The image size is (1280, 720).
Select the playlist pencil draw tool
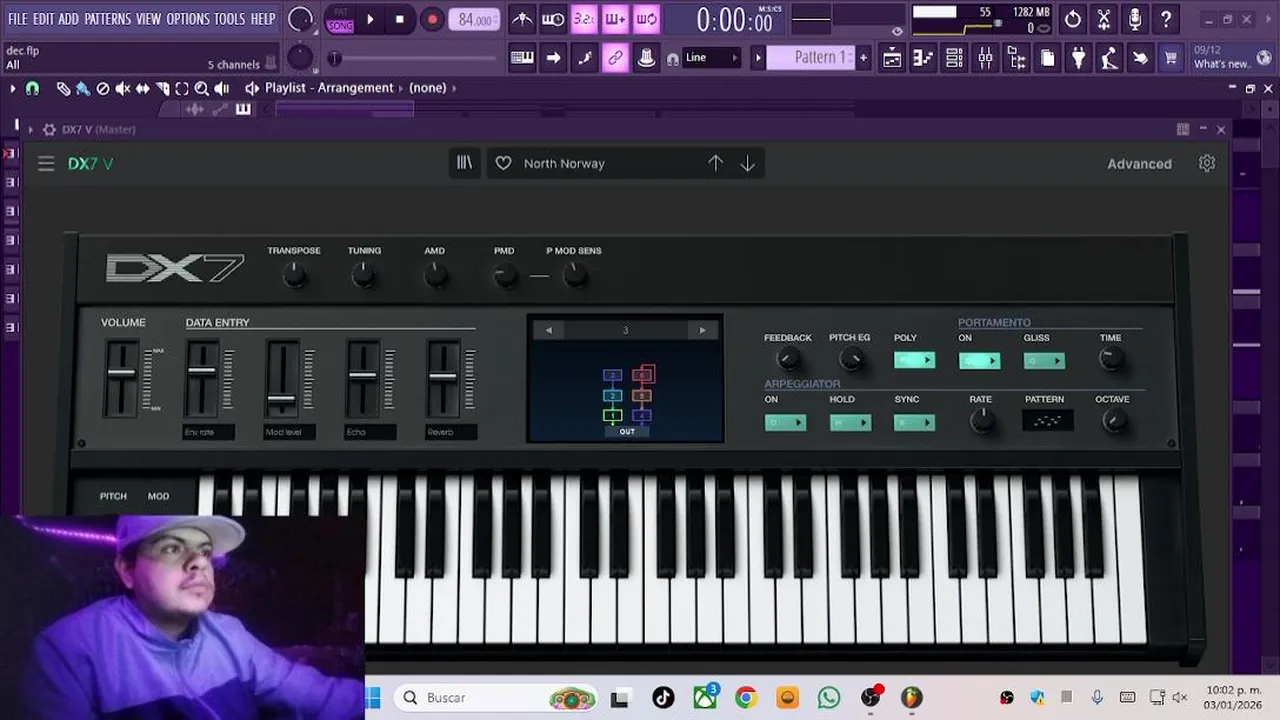(63, 88)
